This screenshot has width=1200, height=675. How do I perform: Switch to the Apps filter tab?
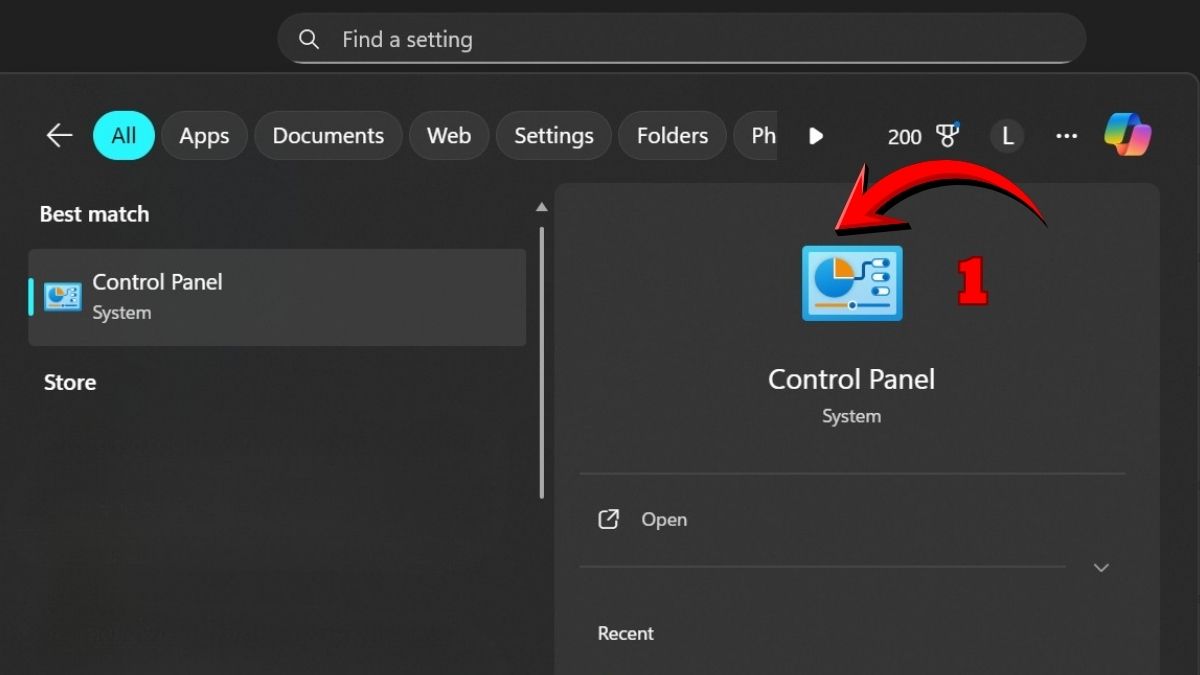tap(204, 136)
